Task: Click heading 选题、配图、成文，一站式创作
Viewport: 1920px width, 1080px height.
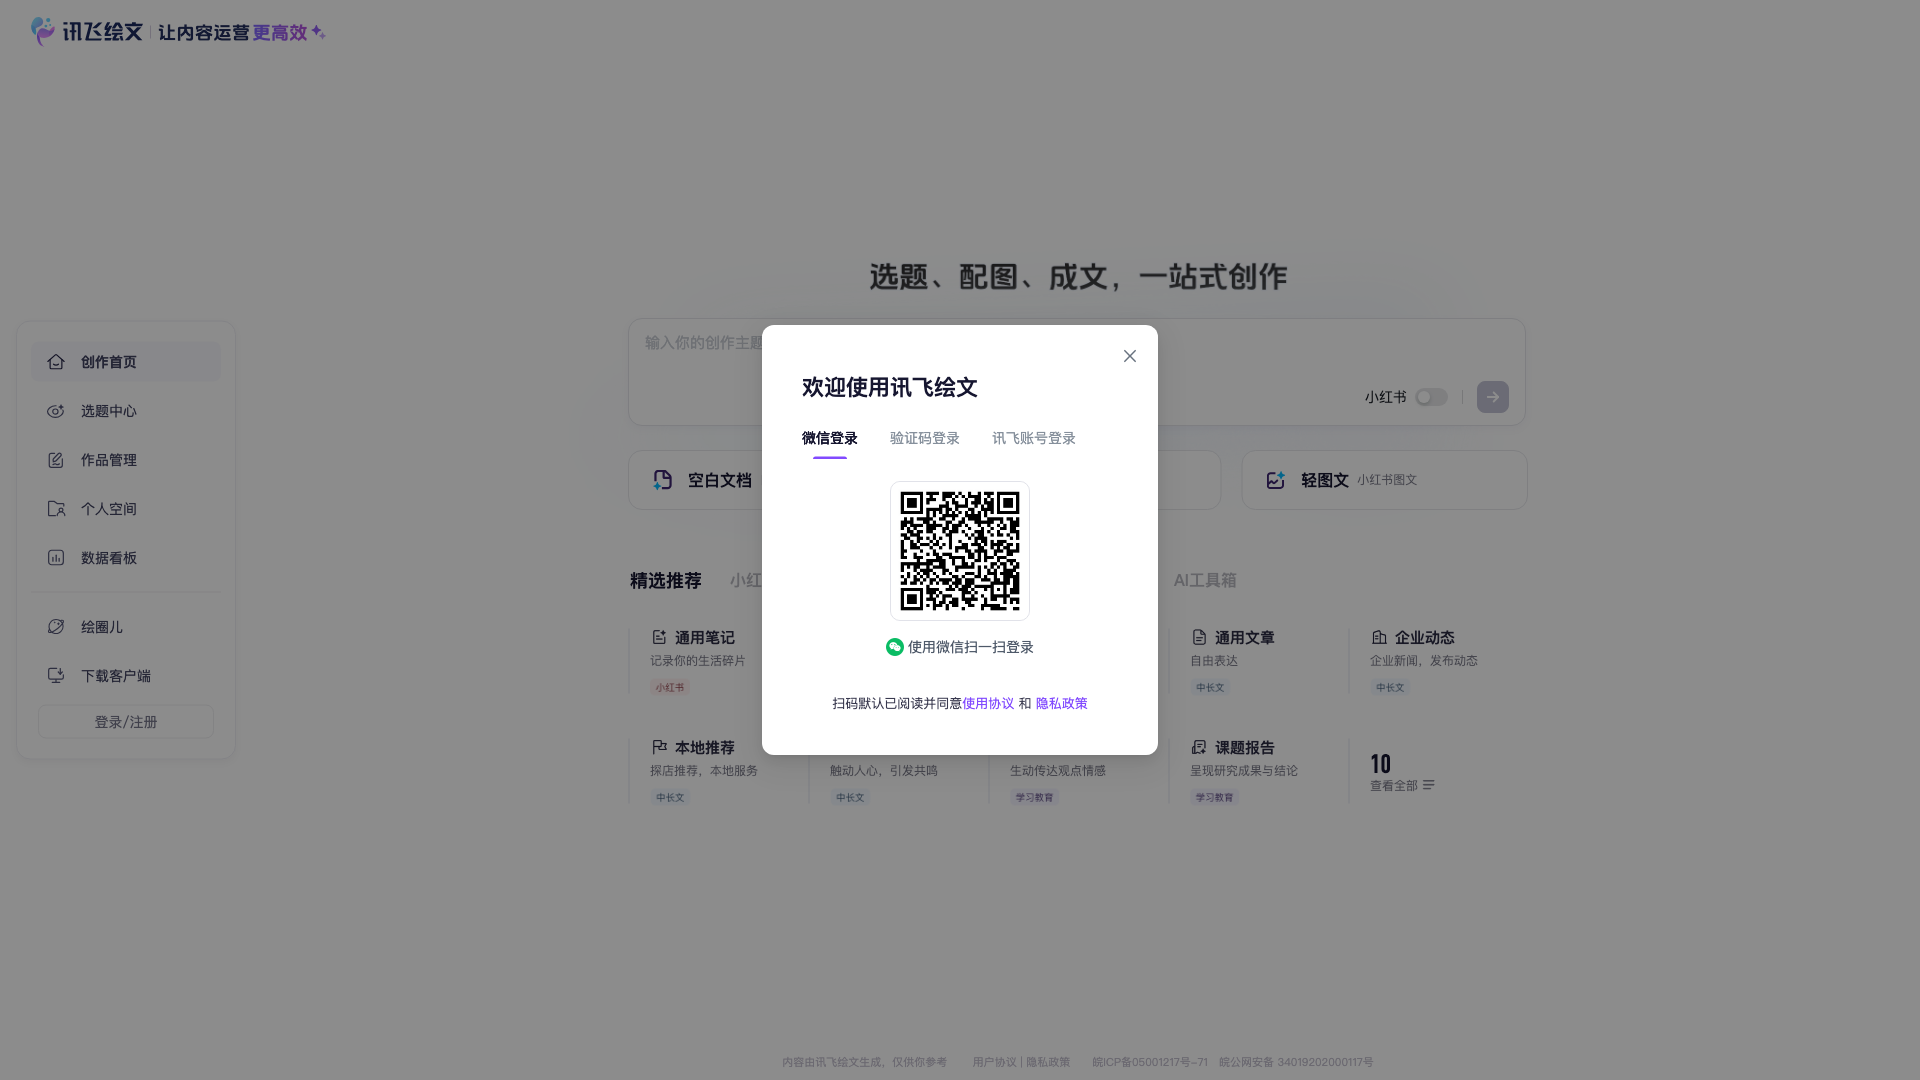Action: (x=1078, y=277)
